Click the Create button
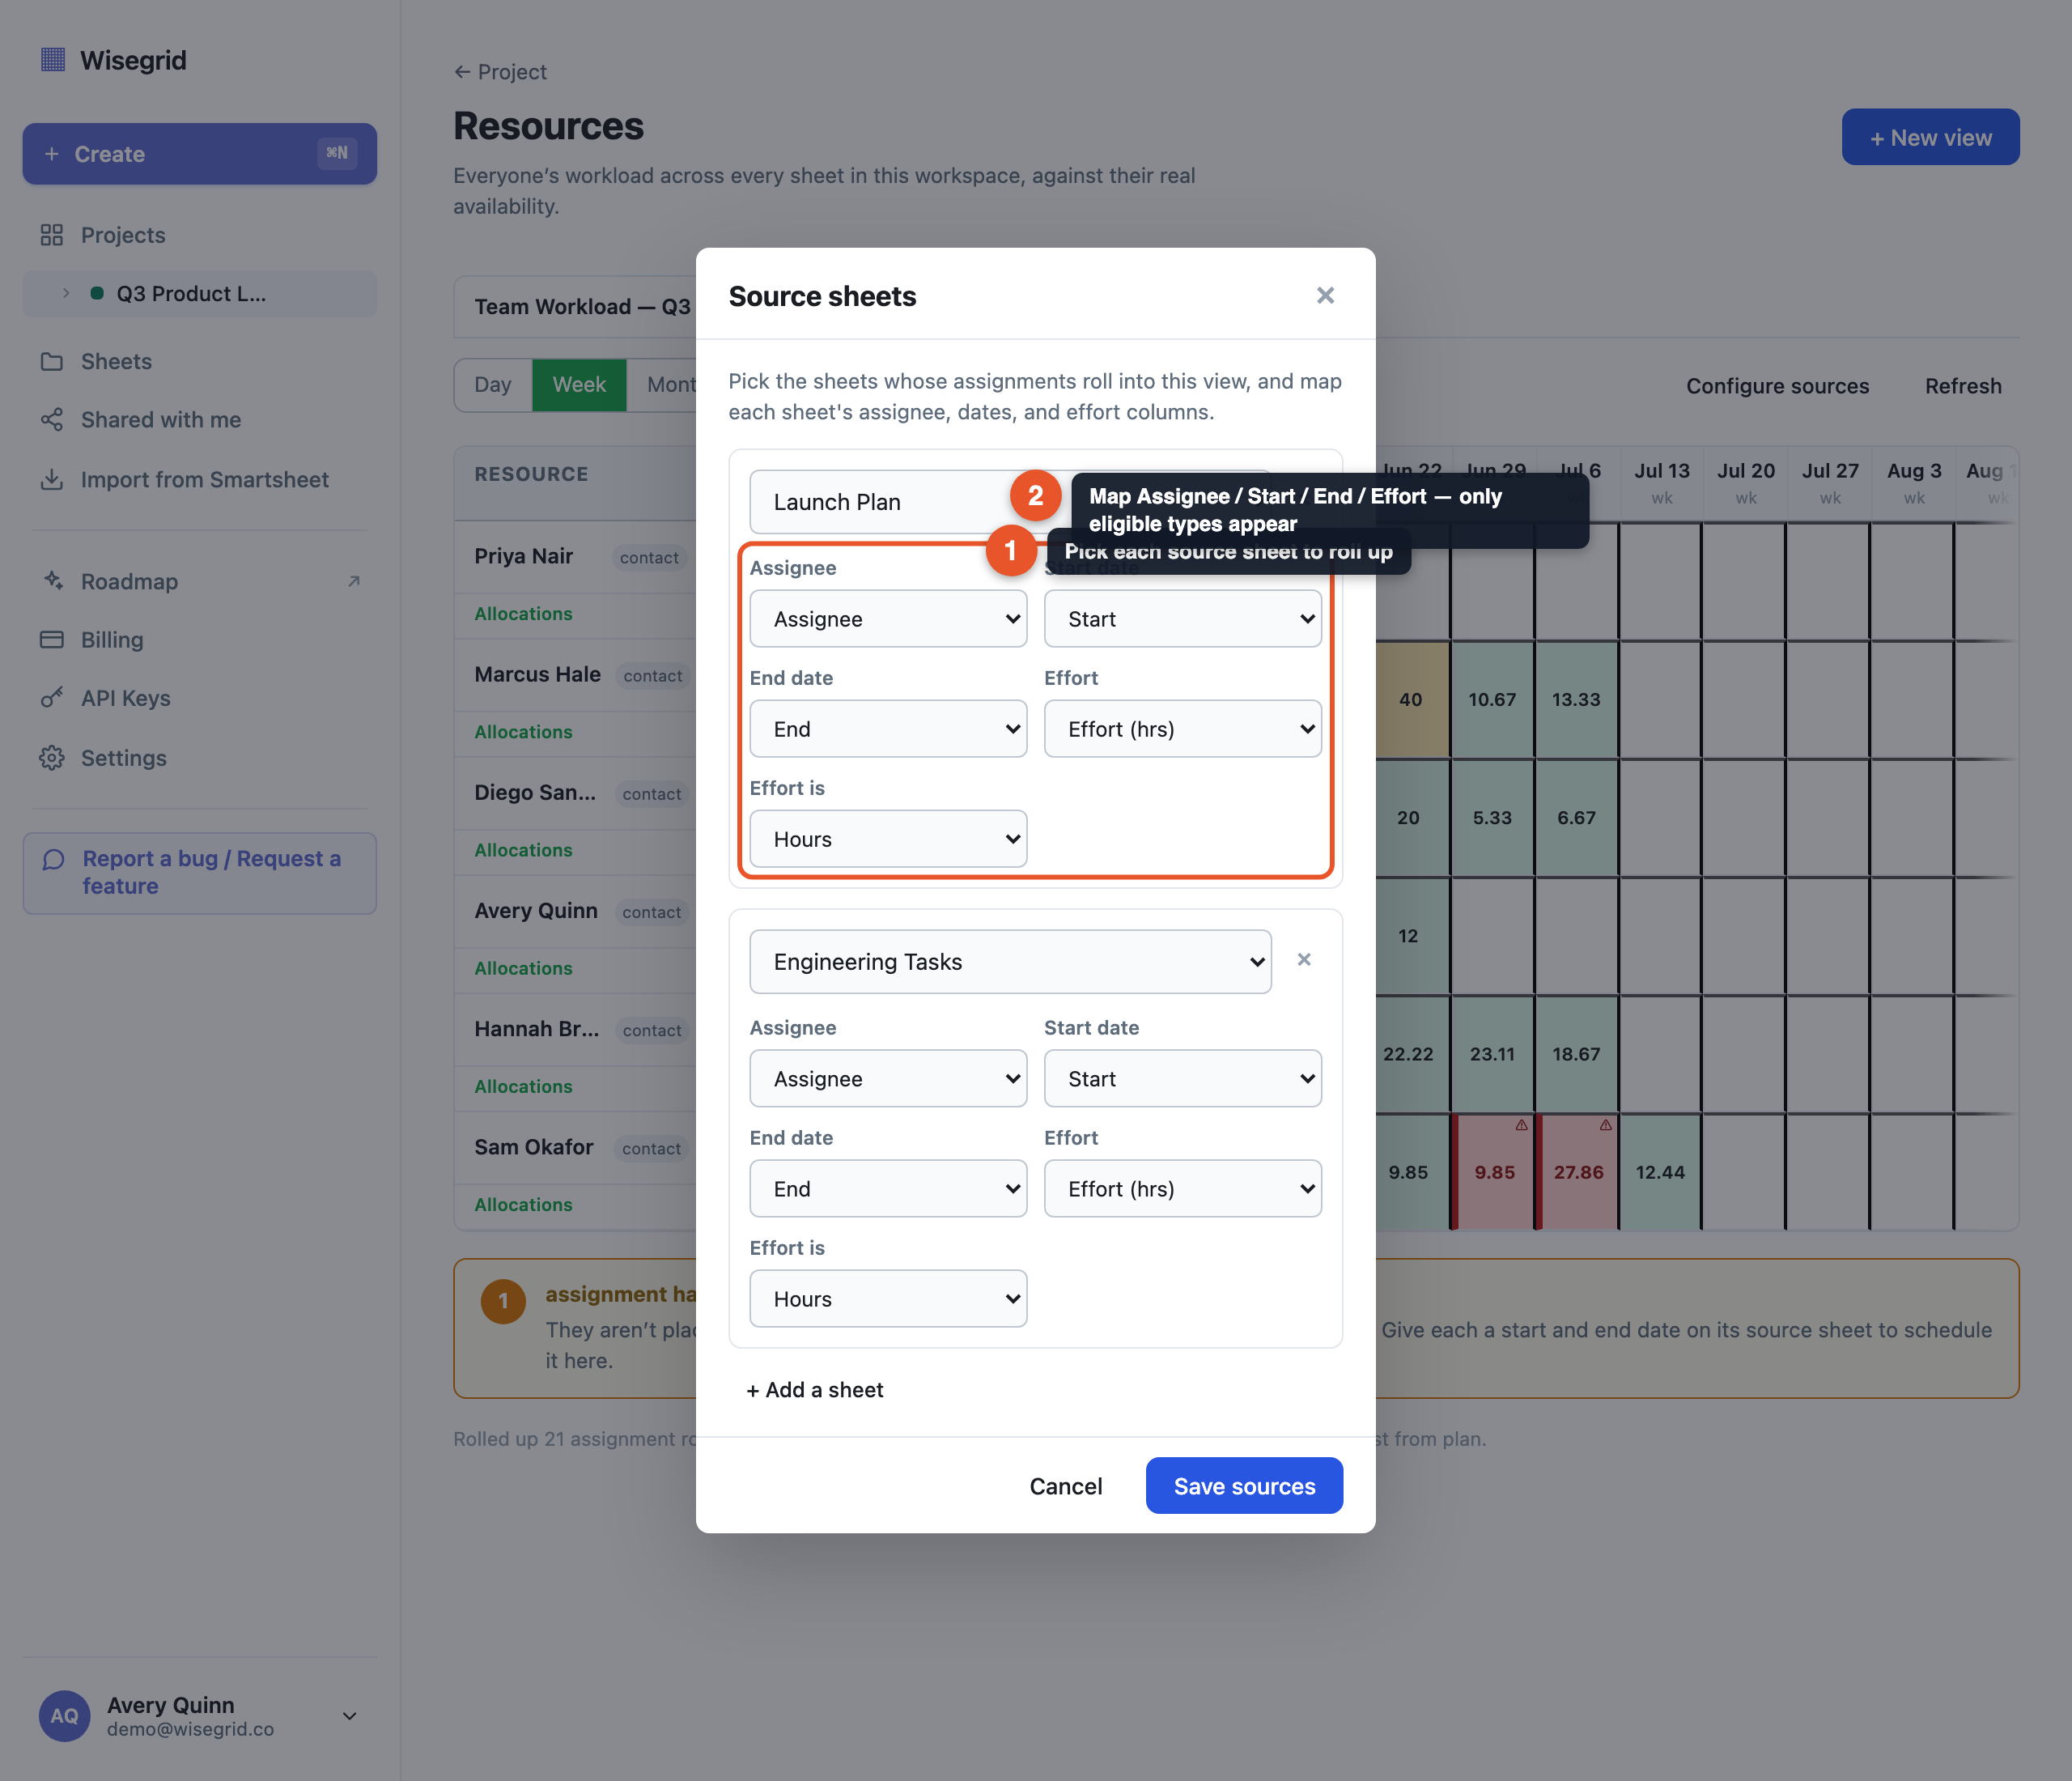This screenshot has width=2072, height=1781. (200, 154)
